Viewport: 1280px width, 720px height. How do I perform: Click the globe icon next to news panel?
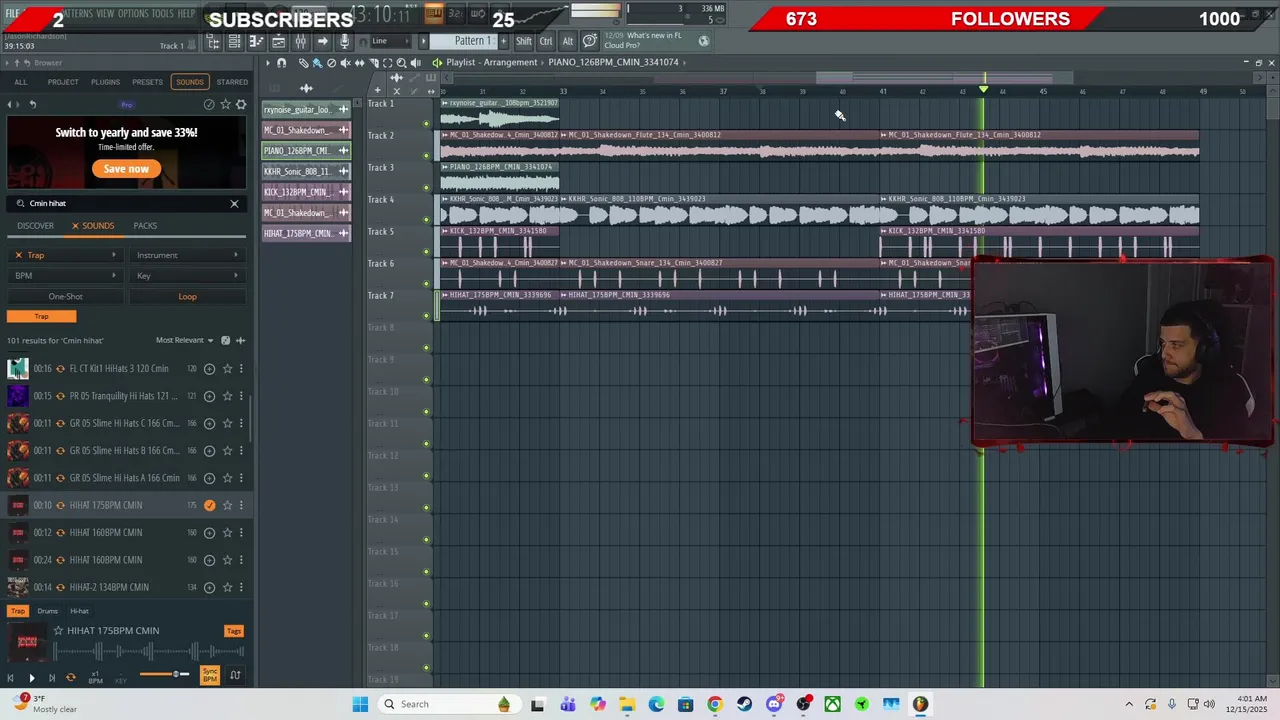pyautogui.click(x=704, y=41)
